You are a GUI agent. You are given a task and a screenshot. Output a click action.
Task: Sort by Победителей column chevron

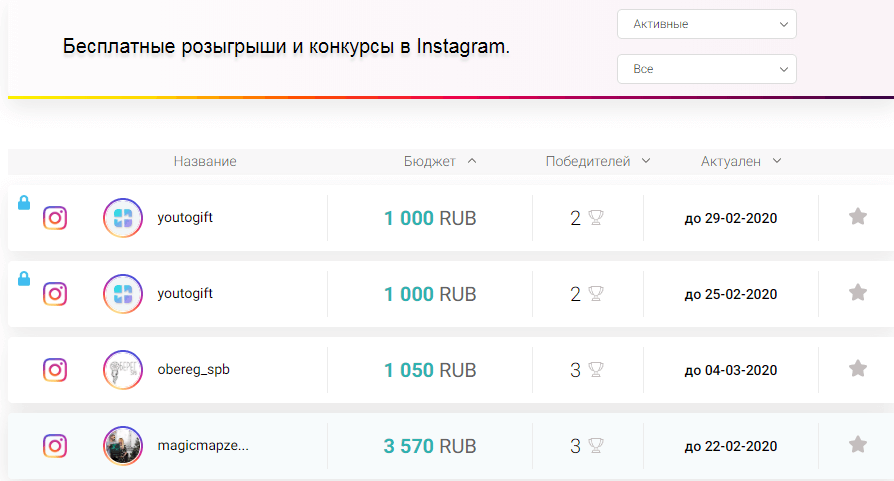tap(646, 161)
